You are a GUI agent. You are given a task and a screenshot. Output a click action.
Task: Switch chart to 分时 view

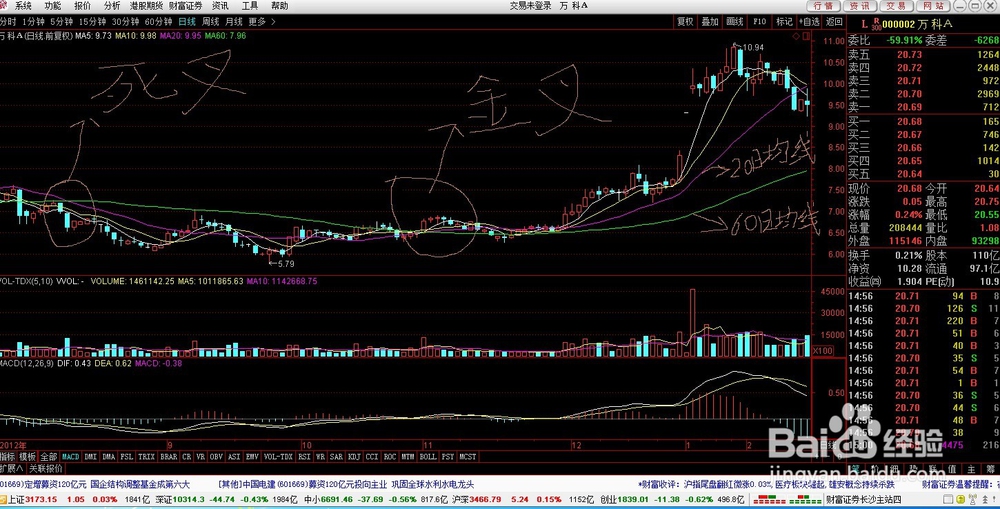point(8,22)
